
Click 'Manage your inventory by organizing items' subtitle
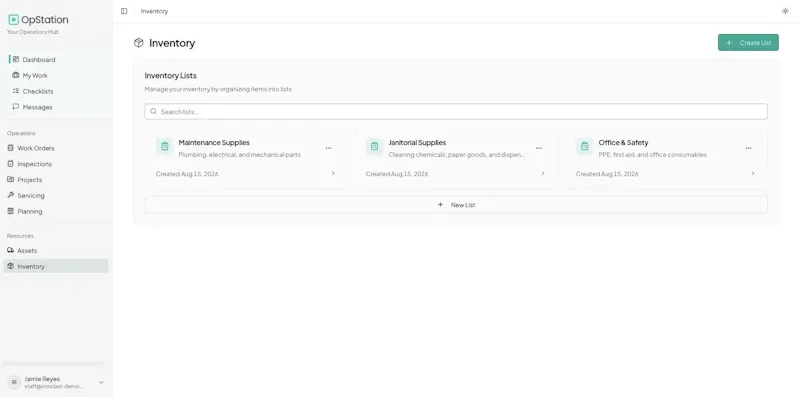tap(218, 89)
